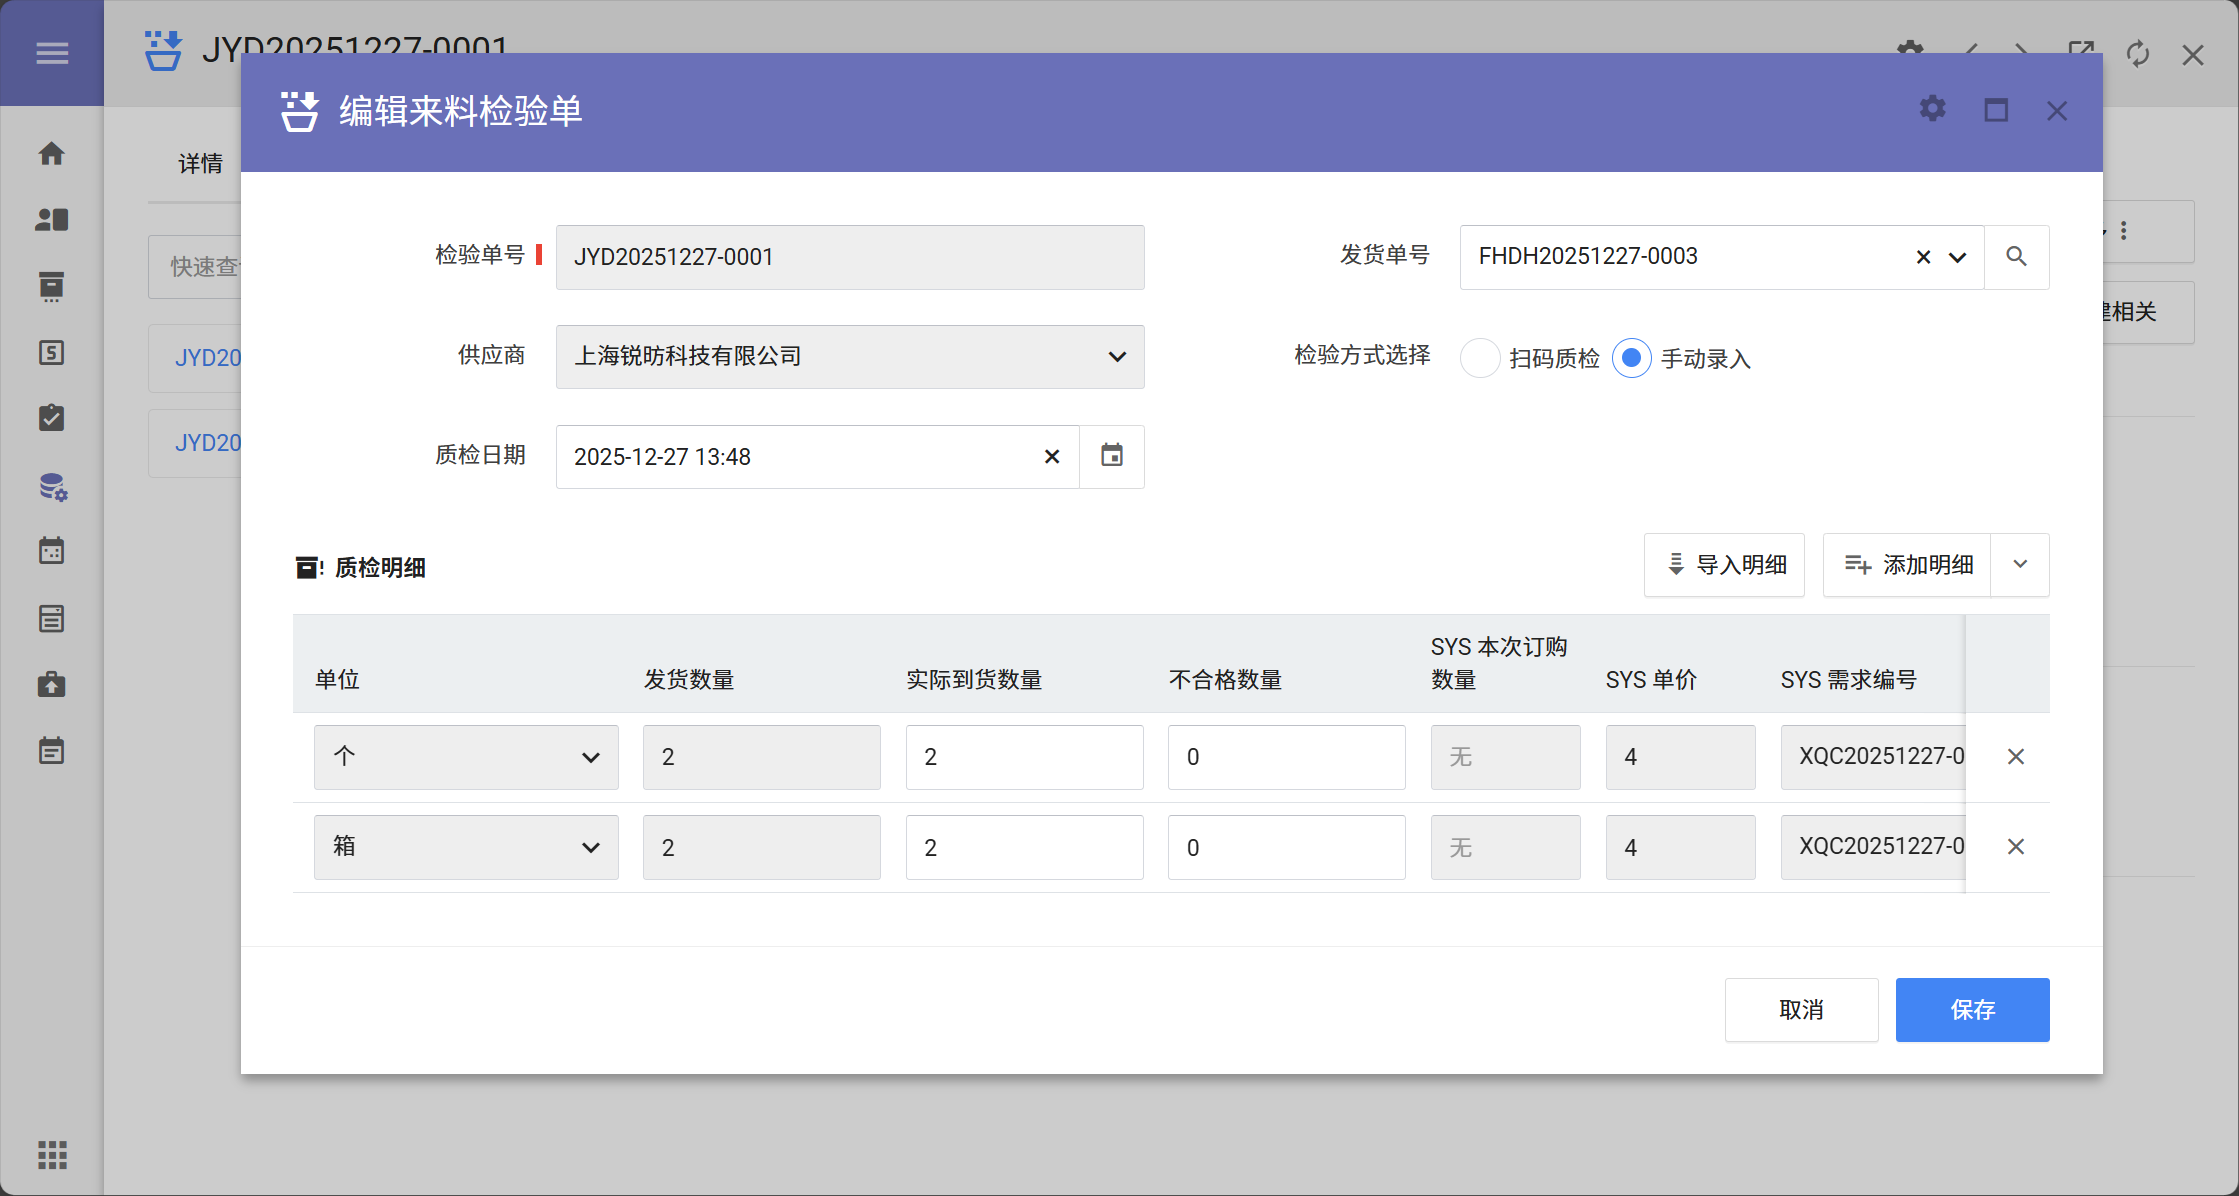Open the app grid icon at bottom-left
The image size is (2239, 1196).
coord(52,1155)
